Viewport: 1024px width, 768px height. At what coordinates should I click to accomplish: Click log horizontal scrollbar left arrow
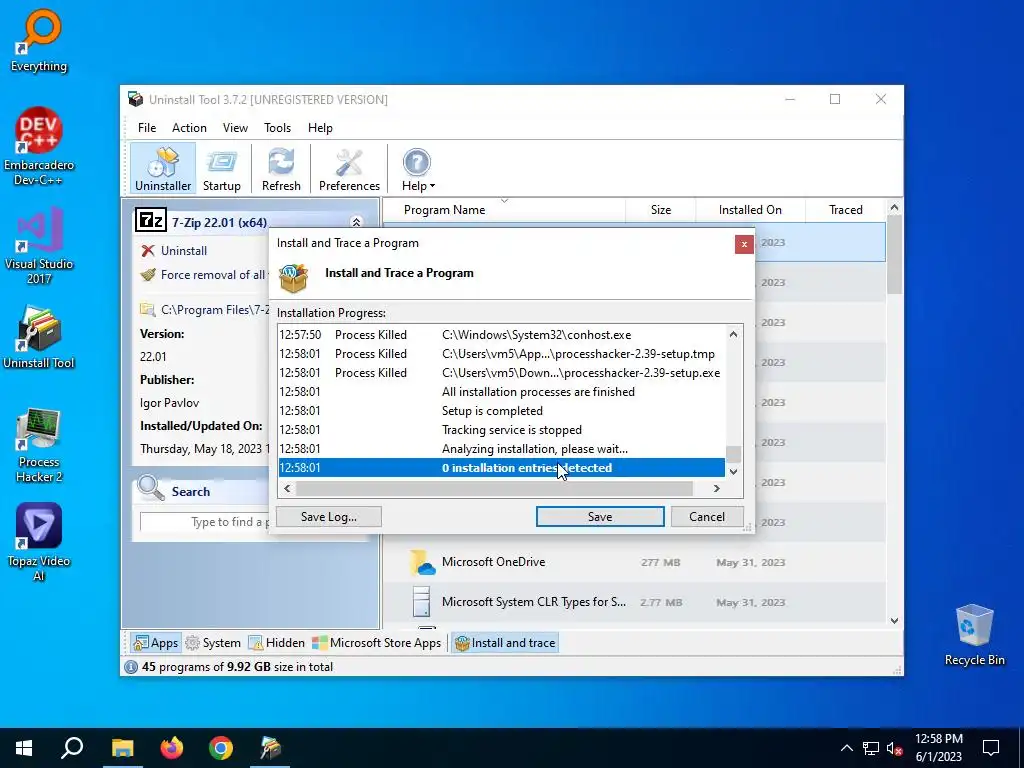[287, 488]
